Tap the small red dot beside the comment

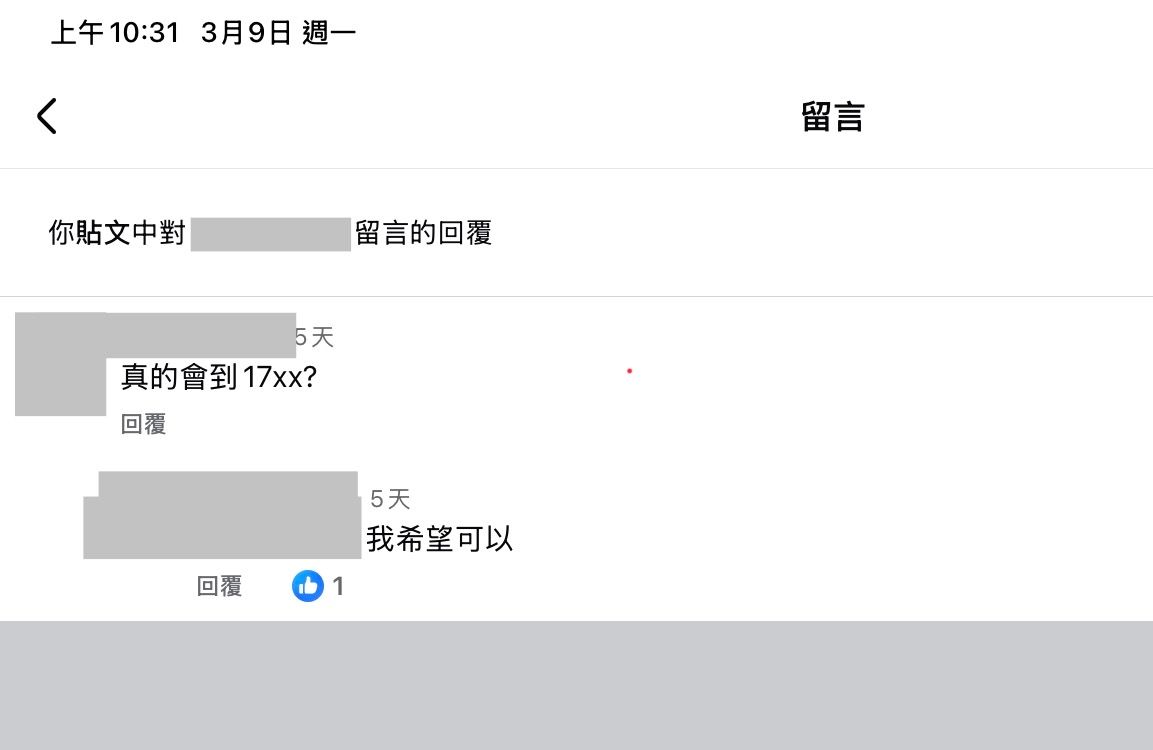click(629, 371)
